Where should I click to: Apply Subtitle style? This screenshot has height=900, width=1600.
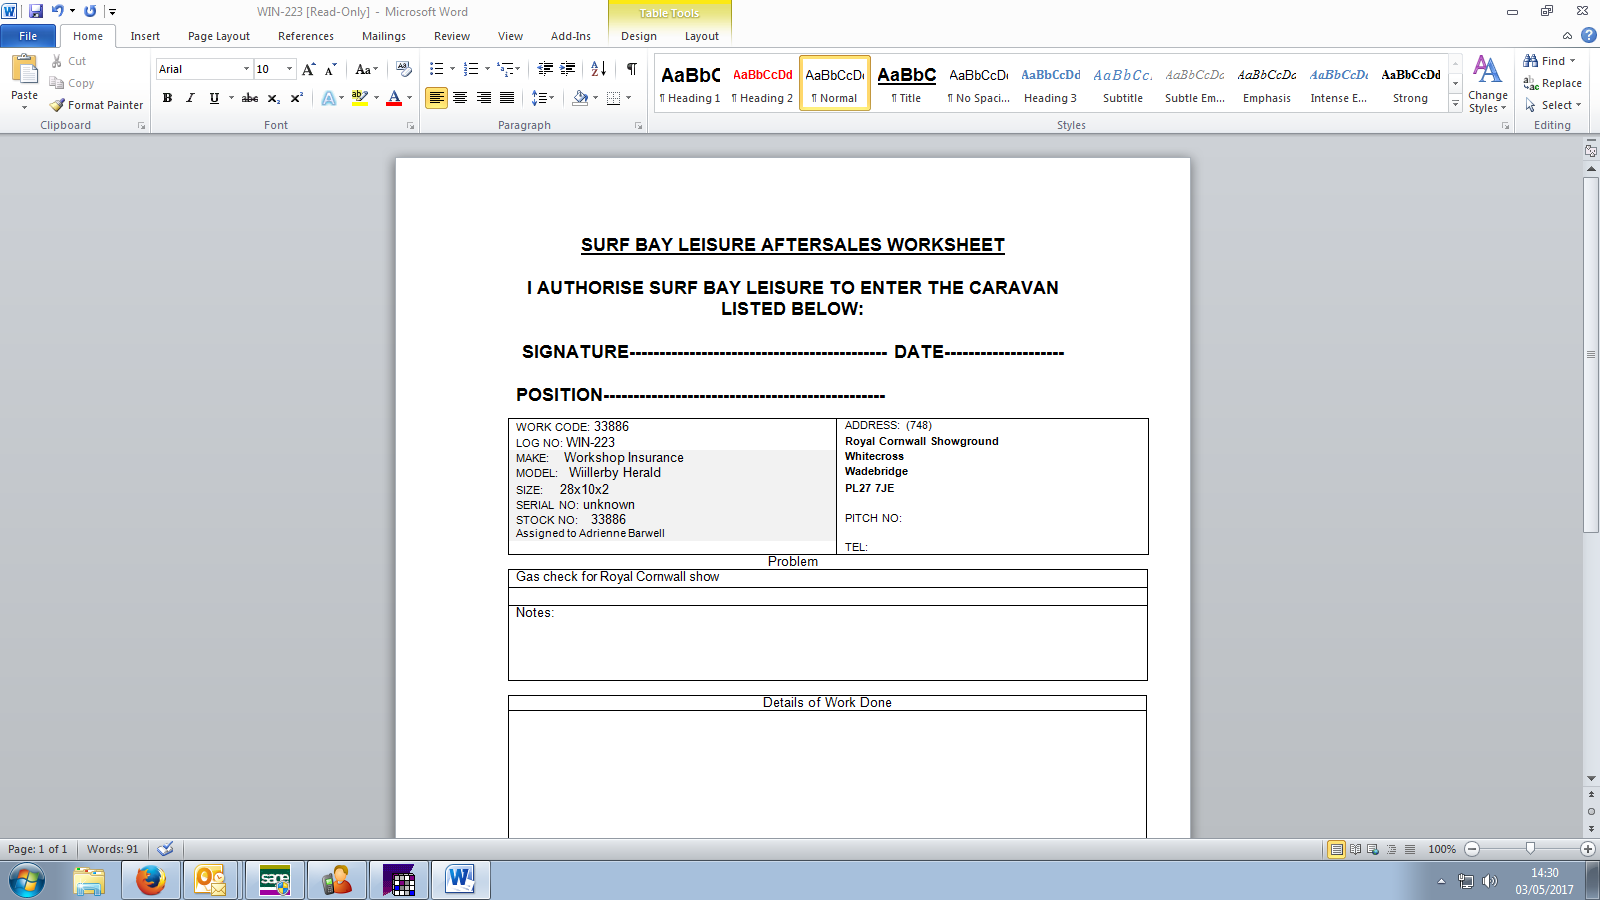(1123, 83)
